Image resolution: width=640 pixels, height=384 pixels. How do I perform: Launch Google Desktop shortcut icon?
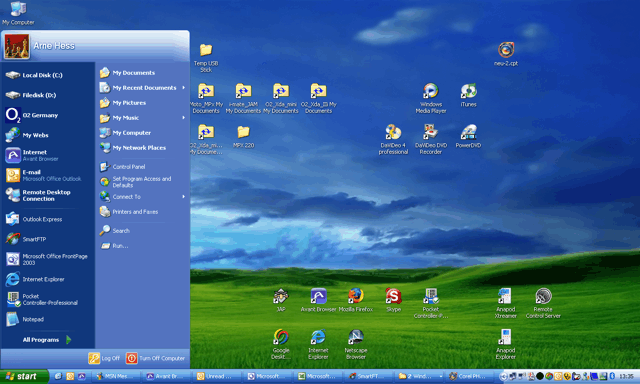click(x=281, y=344)
